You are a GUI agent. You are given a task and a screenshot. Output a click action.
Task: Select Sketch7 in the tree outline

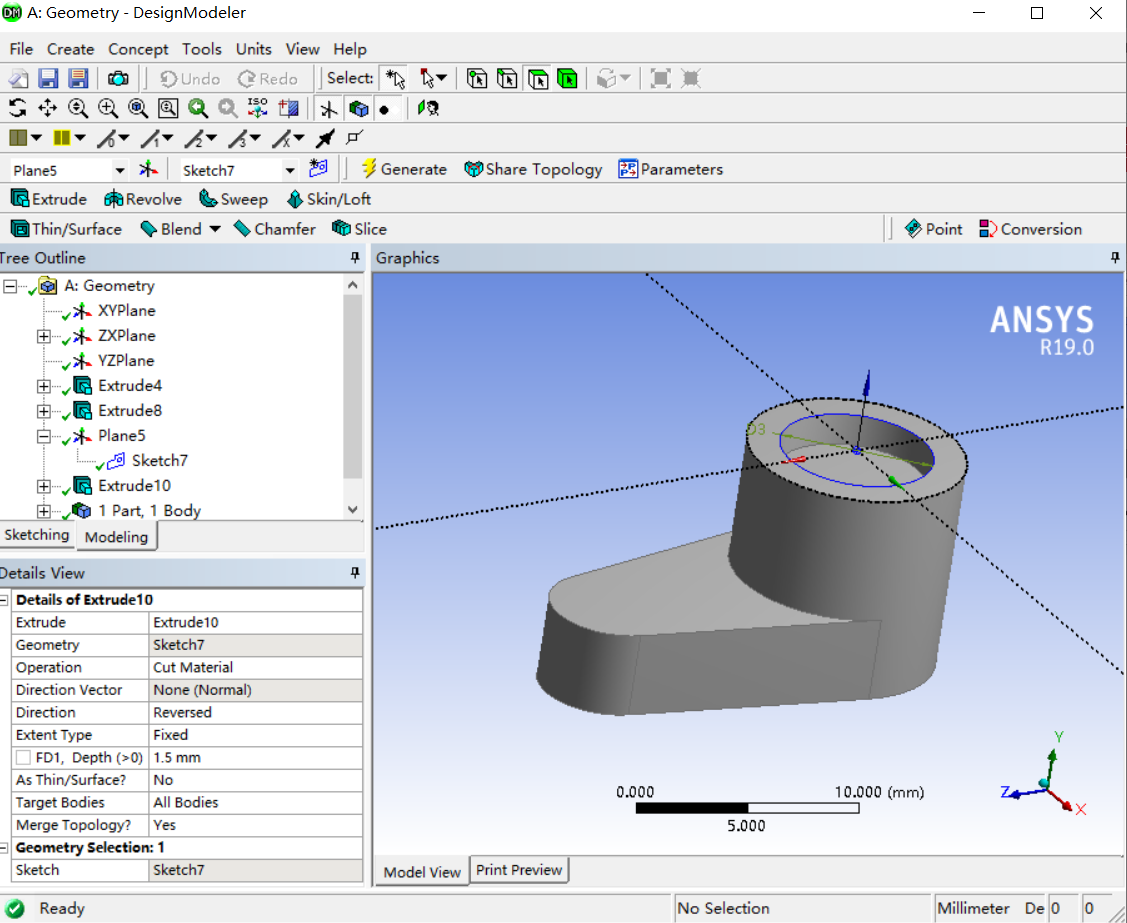pos(159,461)
